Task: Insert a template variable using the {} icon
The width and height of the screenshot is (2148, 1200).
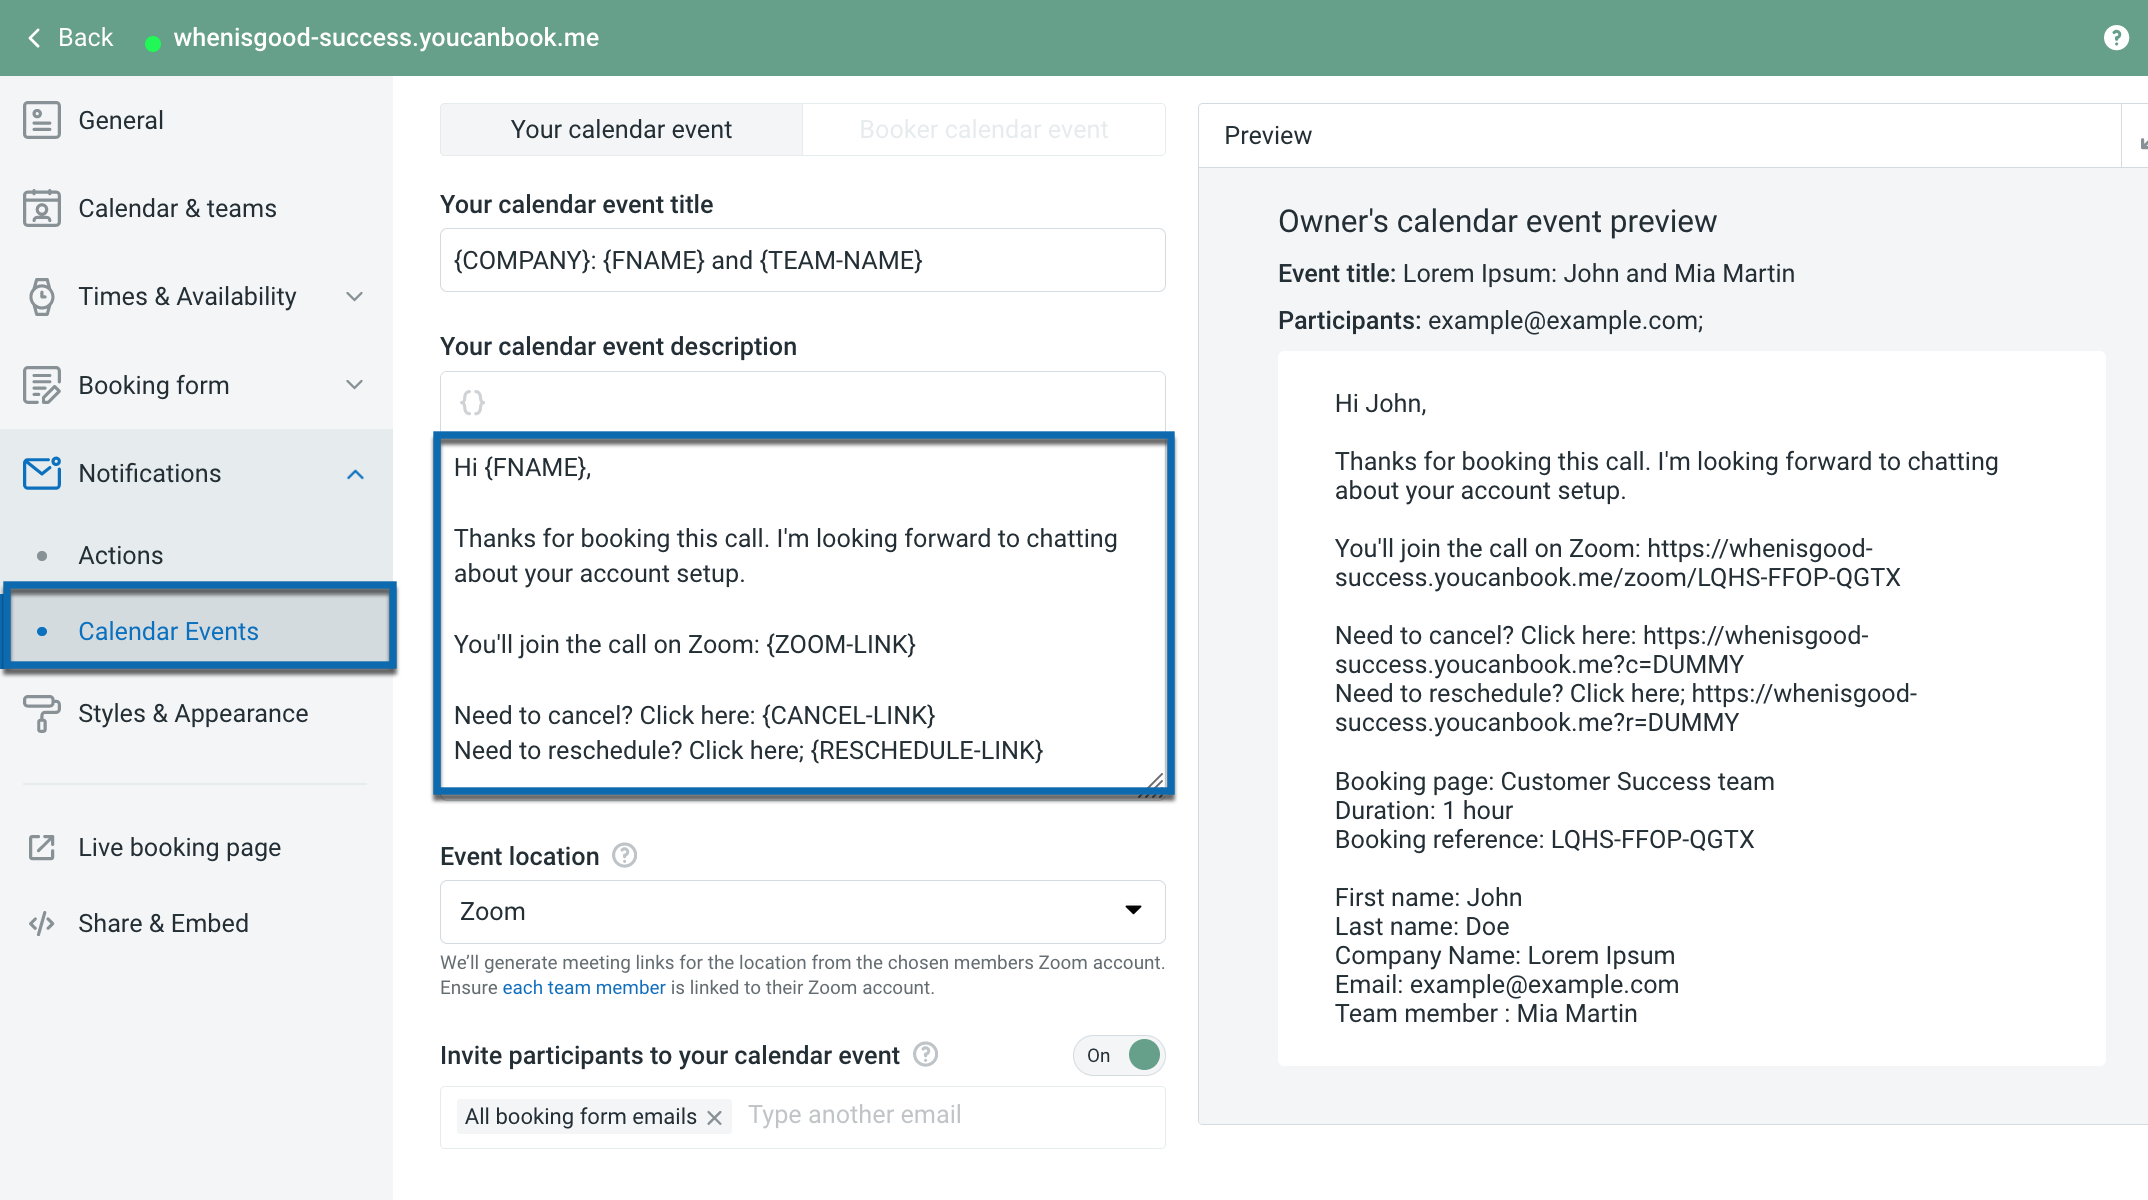Action: coord(471,402)
